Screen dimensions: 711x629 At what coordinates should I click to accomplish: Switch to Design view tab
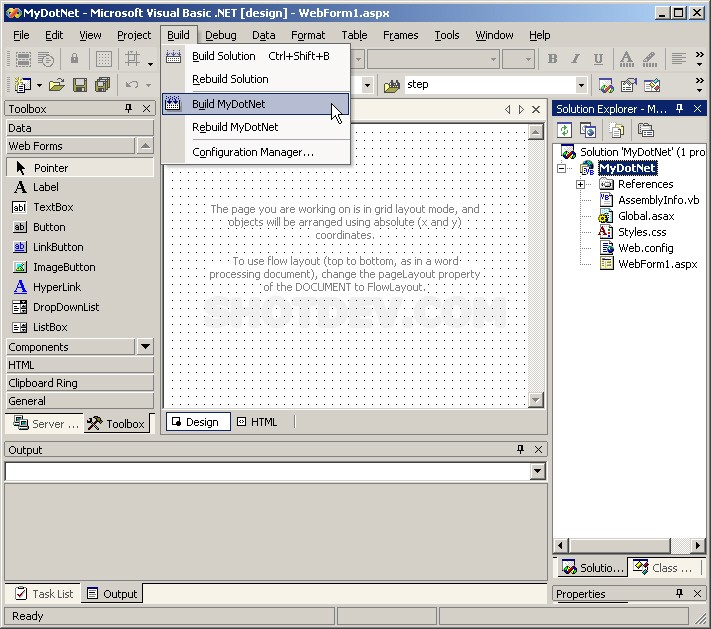tap(198, 422)
